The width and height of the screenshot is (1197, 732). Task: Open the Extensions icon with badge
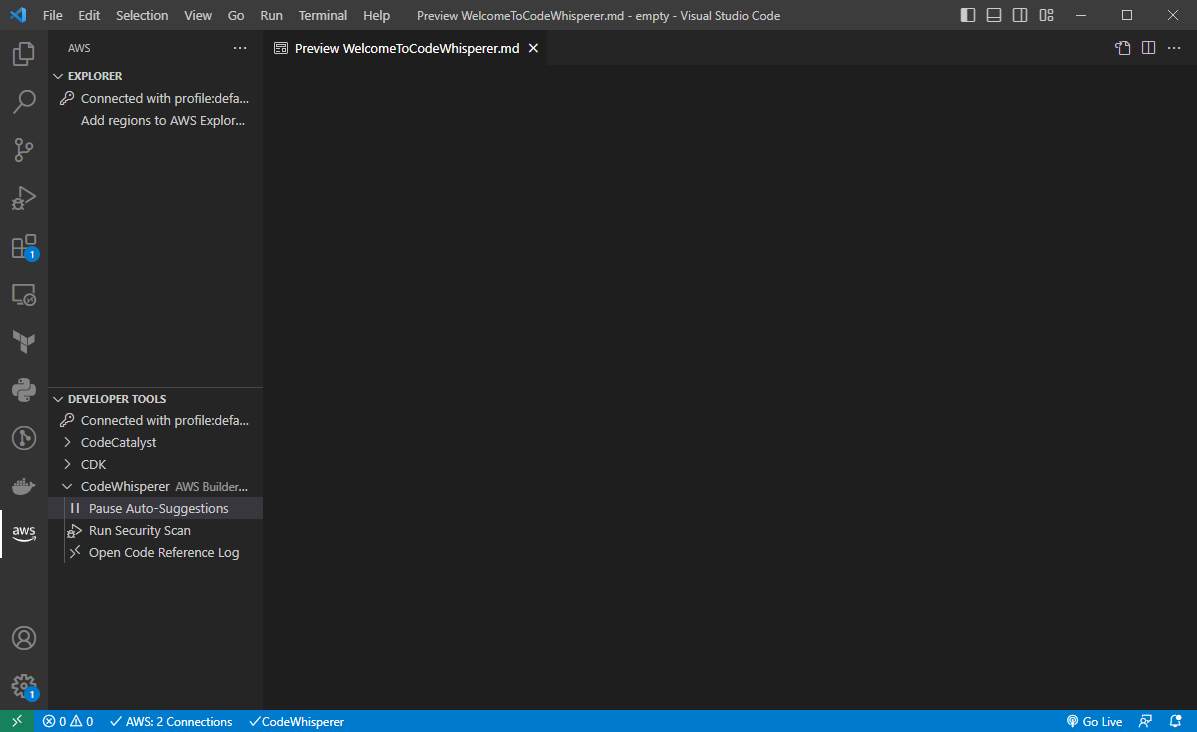pyautogui.click(x=24, y=247)
